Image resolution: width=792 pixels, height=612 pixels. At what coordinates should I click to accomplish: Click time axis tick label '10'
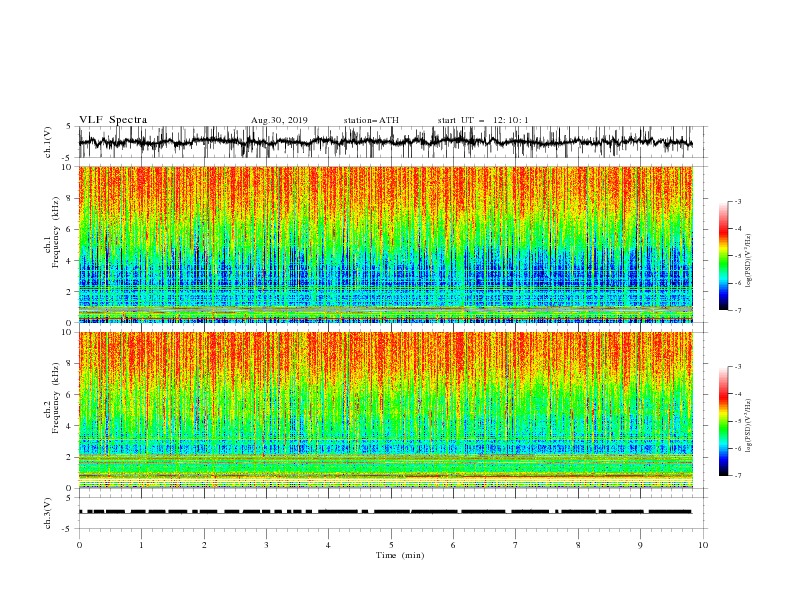pos(703,545)
